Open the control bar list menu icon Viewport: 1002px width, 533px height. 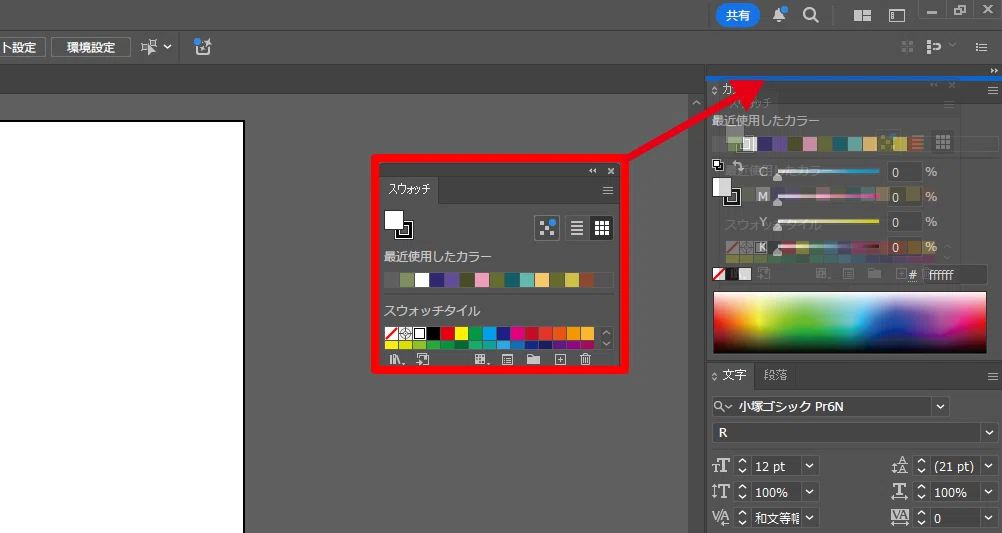point(982,47)
